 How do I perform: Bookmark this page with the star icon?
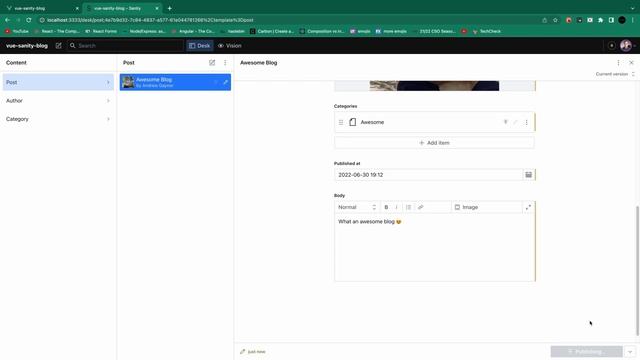click(555, 20)
